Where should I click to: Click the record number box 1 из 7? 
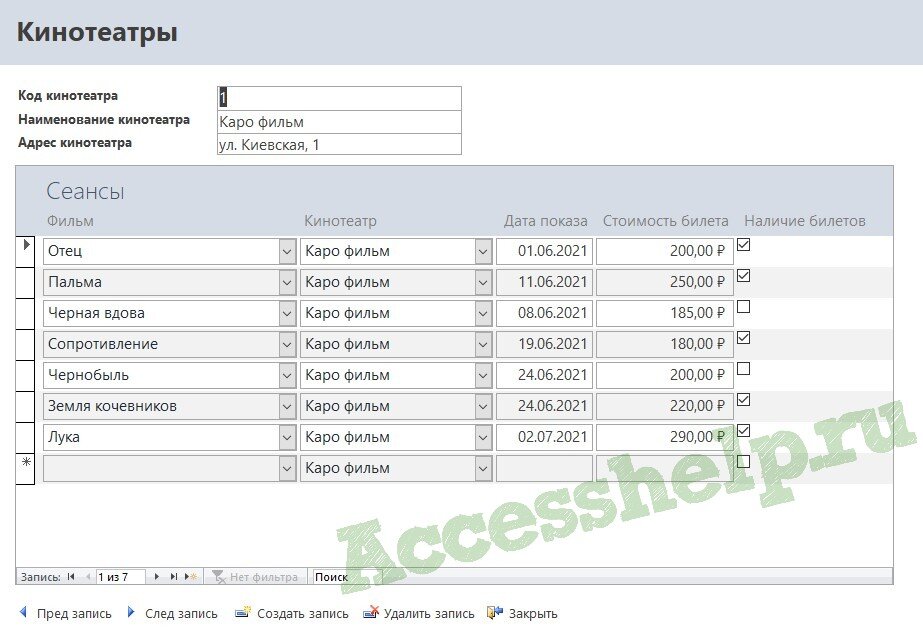(x=120, y=577)
